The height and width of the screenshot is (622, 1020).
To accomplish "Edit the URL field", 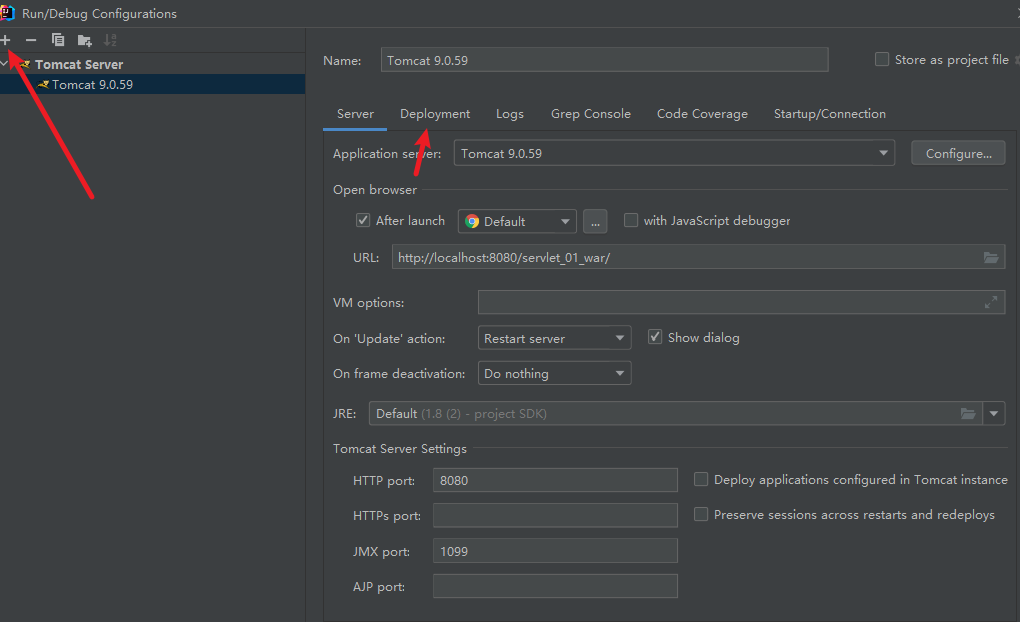I will point(698,257).
